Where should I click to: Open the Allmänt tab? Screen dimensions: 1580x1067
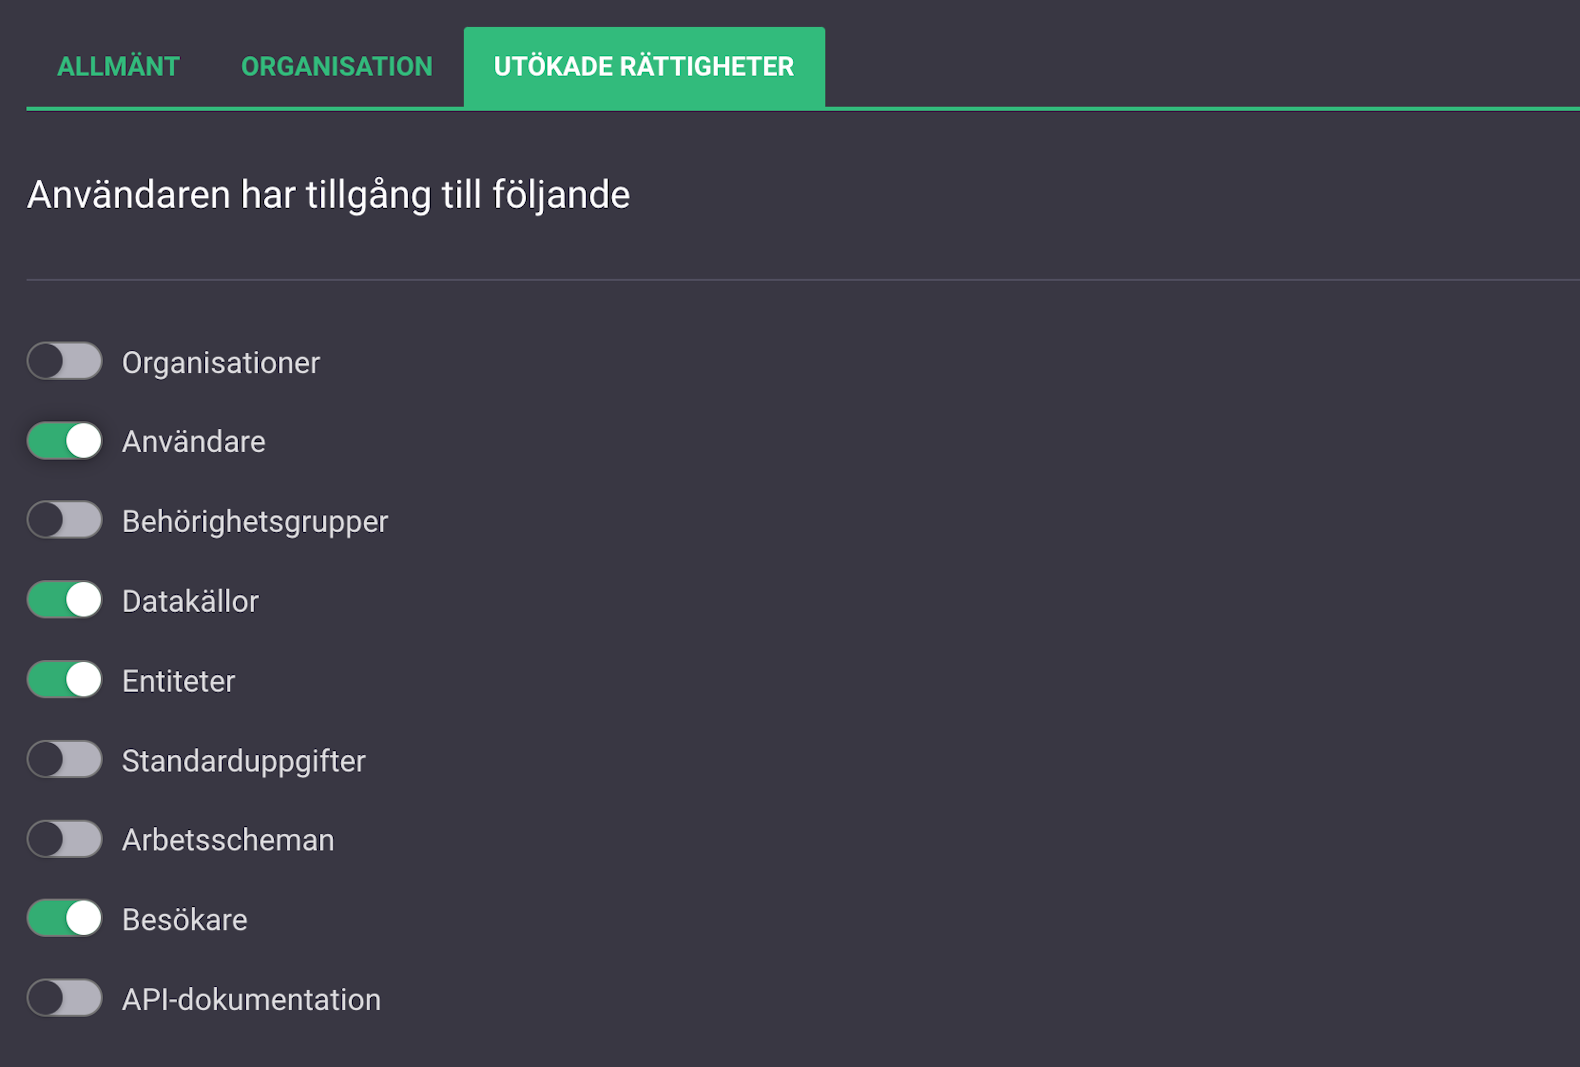point(118,66)
